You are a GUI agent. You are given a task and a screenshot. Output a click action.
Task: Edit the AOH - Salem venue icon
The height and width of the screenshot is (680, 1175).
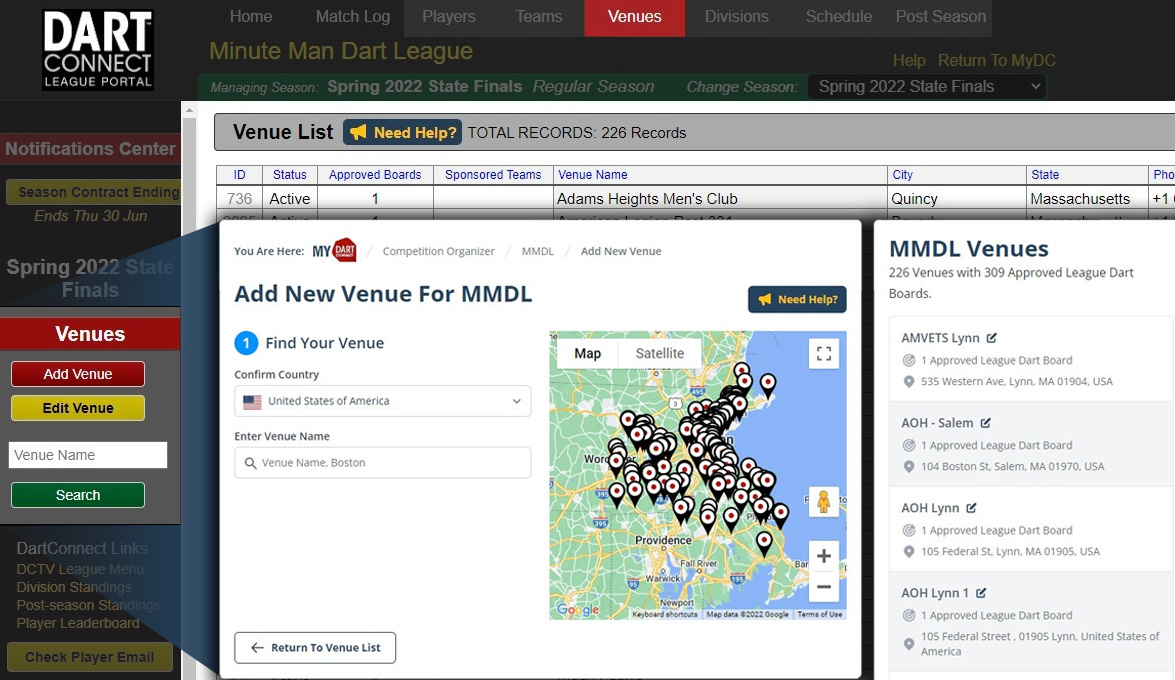tap(985, 423)
